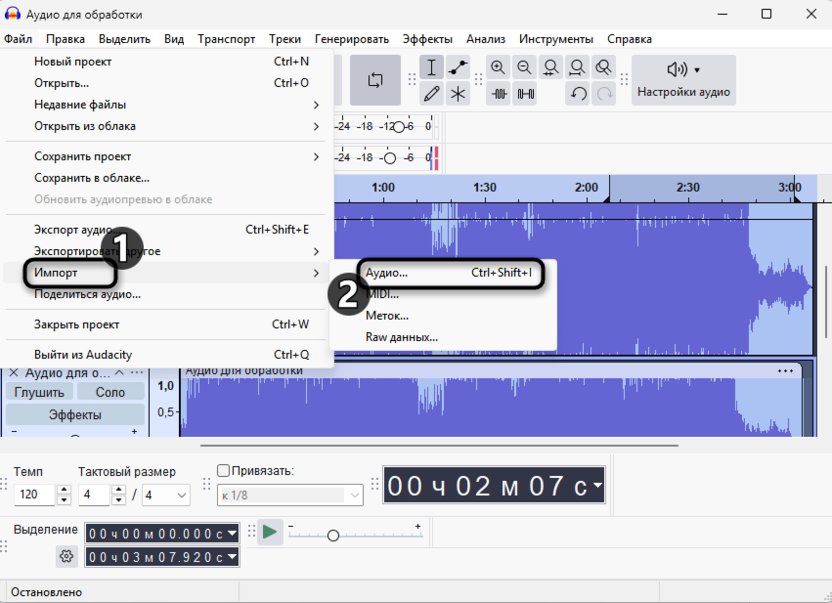This screenshot has width=832, height=603.
Task: Select the Draw pencil tool
Action: 432,94
